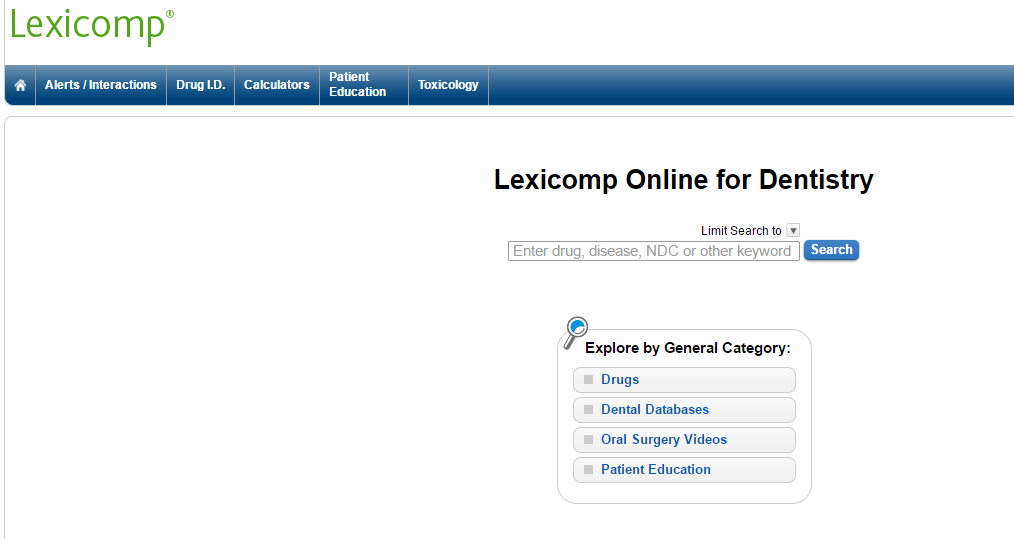Browse the Dental Databases category
1014x539 pixels.
click(x=655, y=410)
